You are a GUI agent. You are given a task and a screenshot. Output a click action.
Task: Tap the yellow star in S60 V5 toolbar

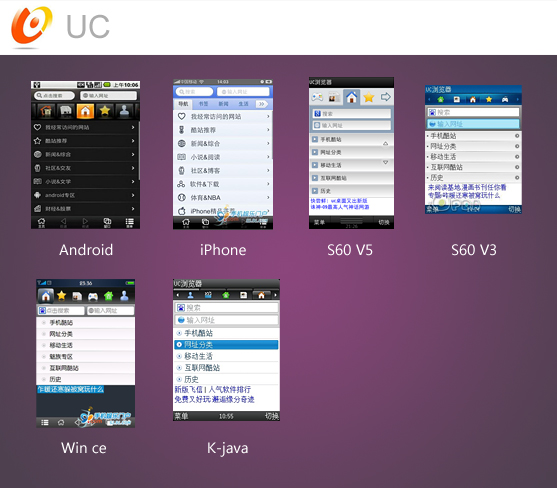pyautogui.click(x=369, y=97)
